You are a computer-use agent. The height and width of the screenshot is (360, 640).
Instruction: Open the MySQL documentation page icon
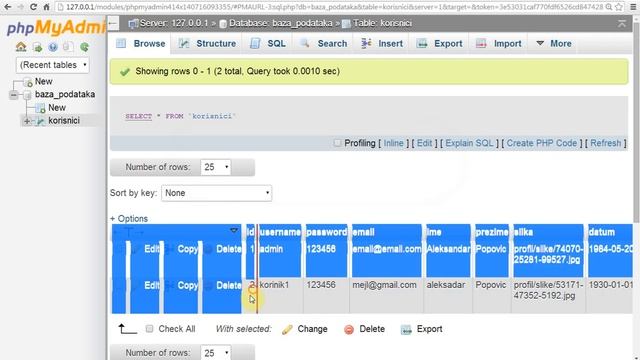pos(68,47)
